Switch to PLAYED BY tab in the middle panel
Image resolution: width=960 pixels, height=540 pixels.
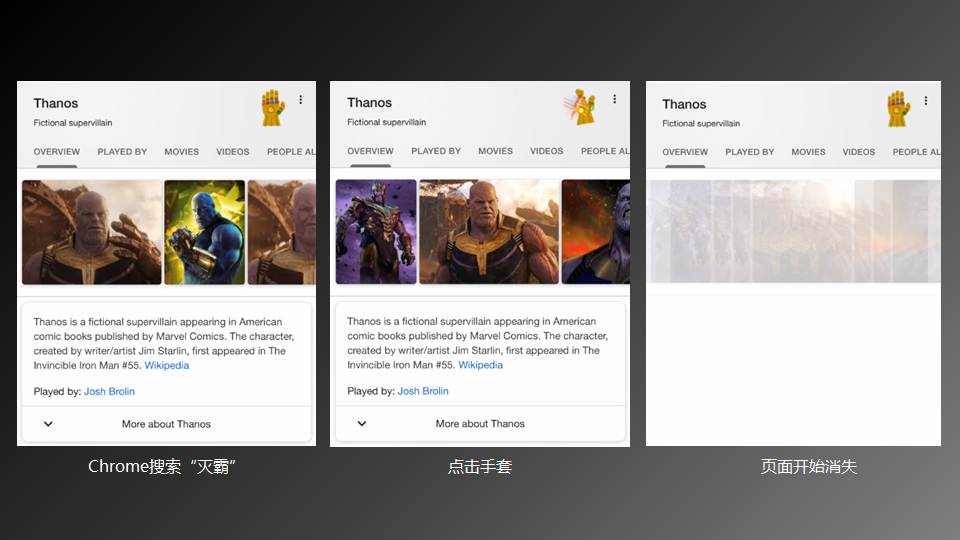(436, 151)
